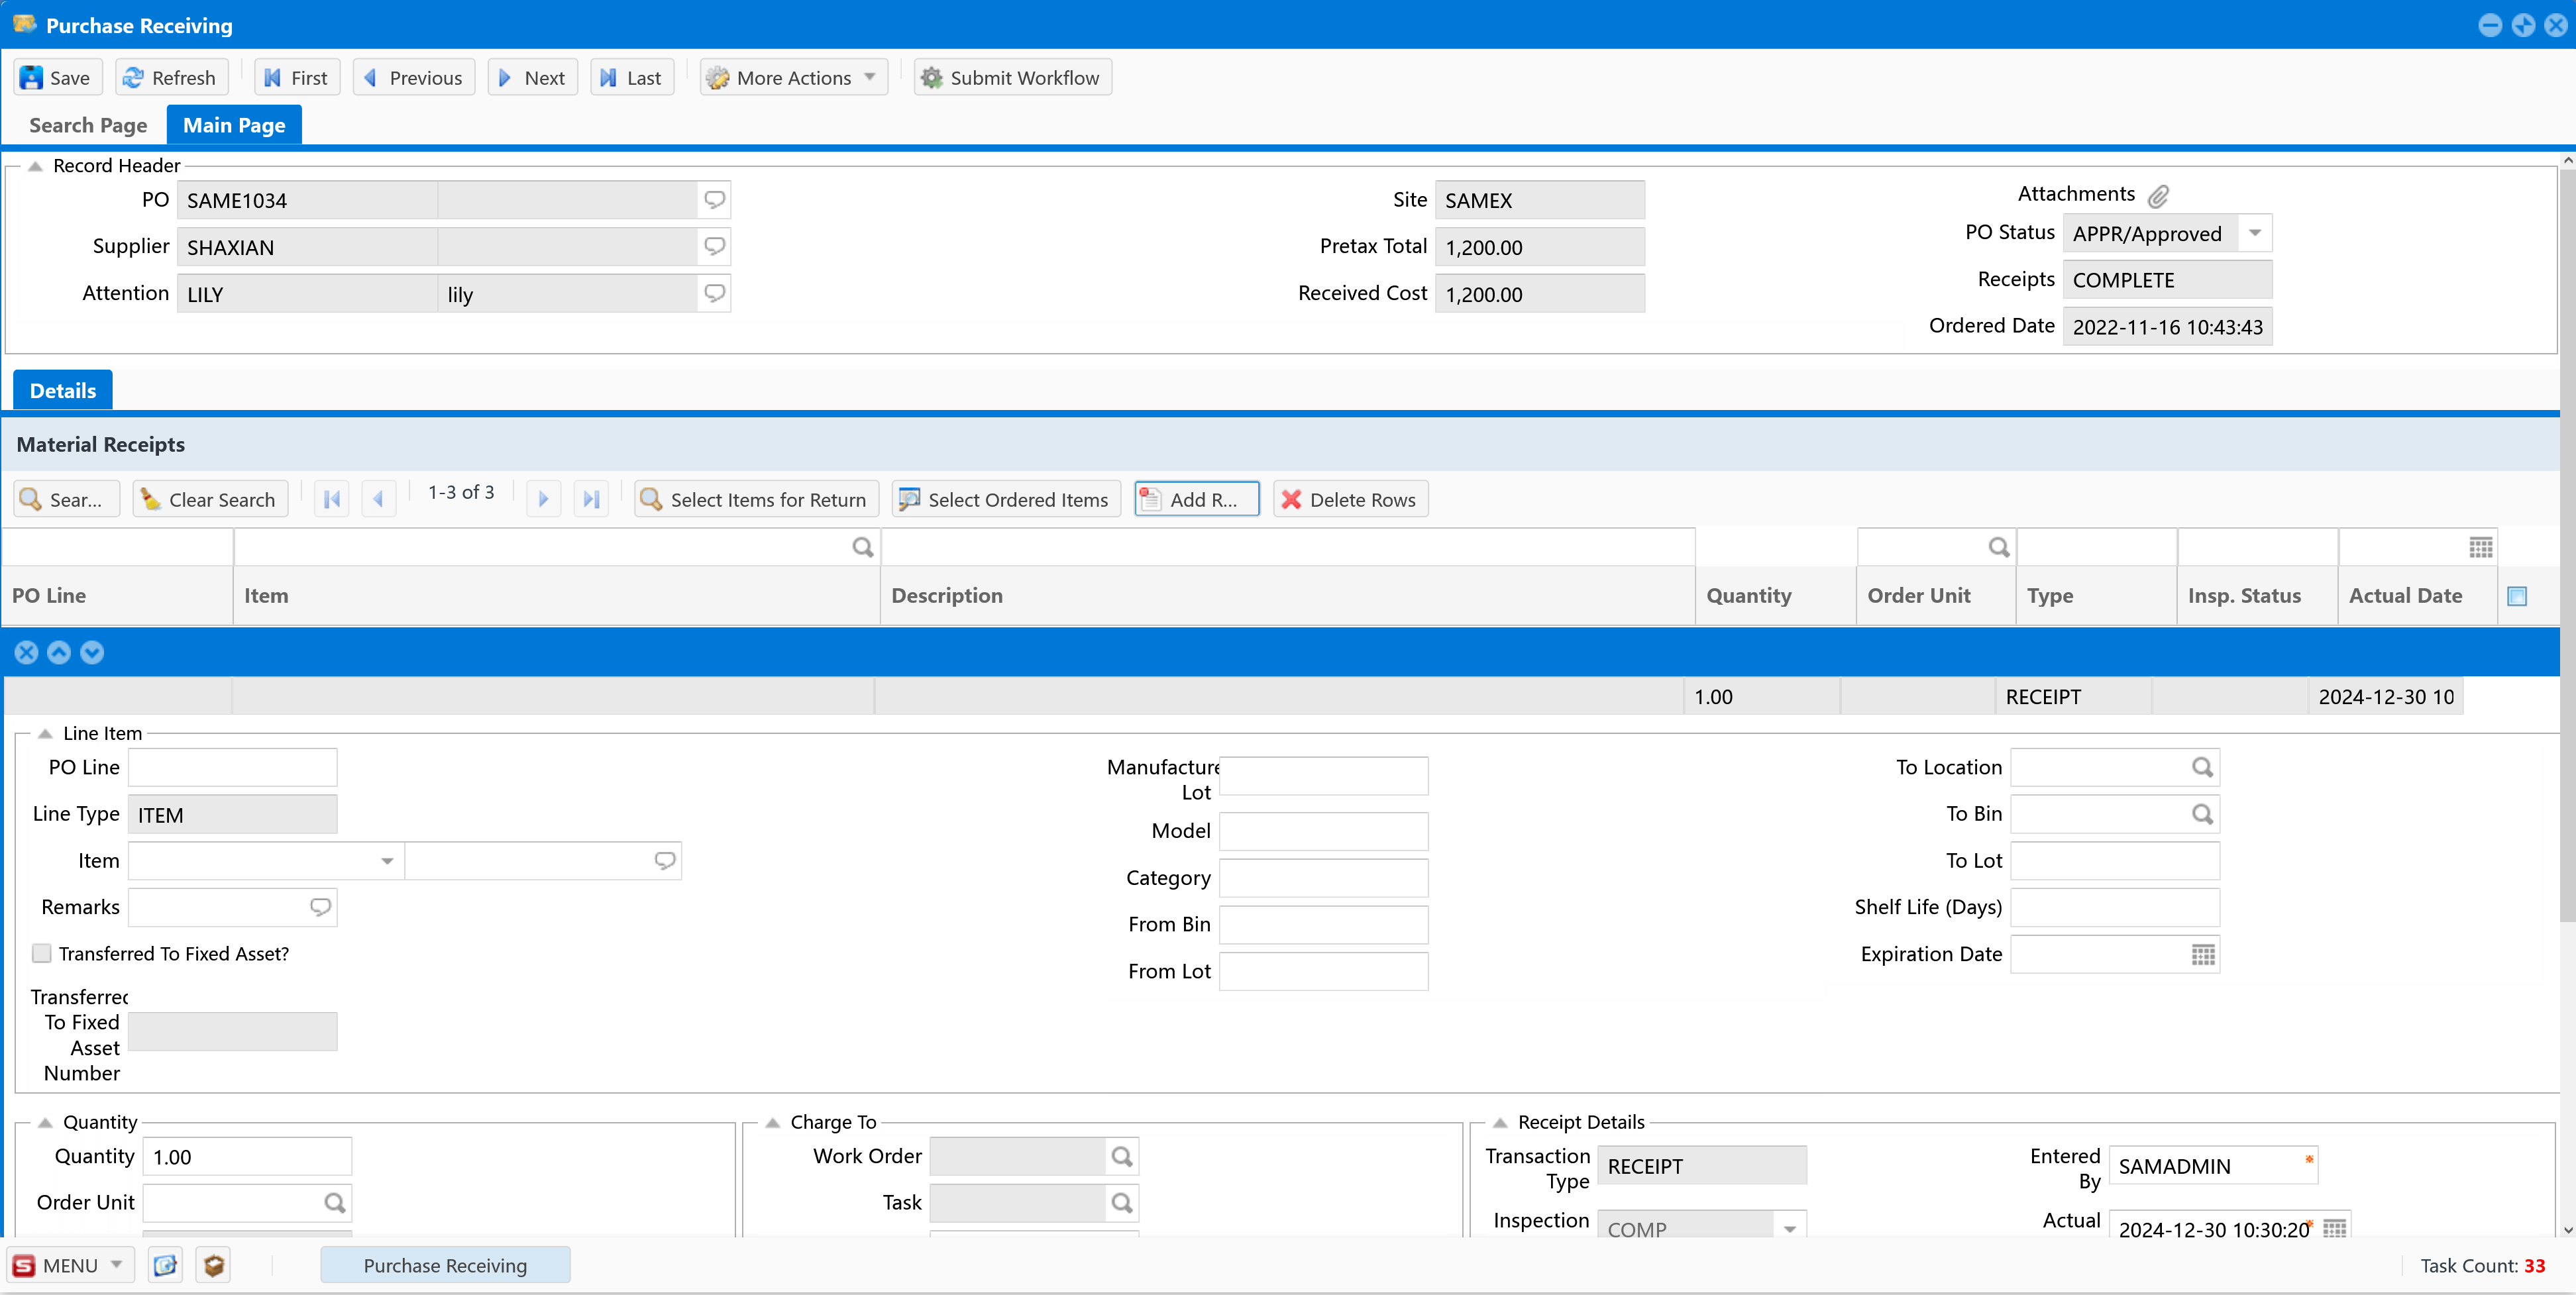Collapse the Quantity section

45,1122
